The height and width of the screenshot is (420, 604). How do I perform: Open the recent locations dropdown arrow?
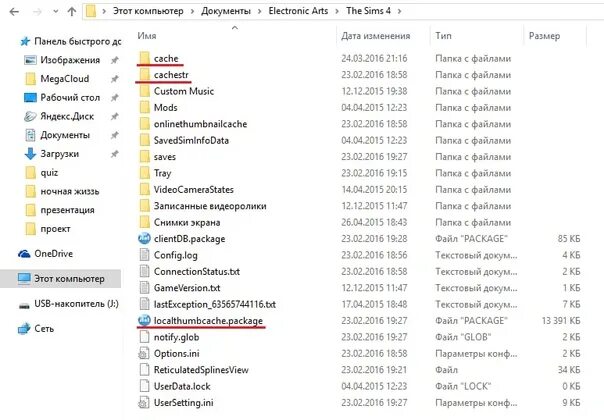point(56,12)
